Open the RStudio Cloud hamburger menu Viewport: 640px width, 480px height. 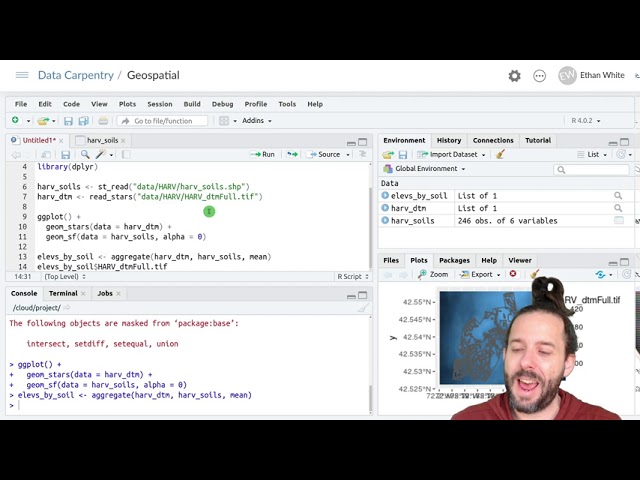[22, 75]
